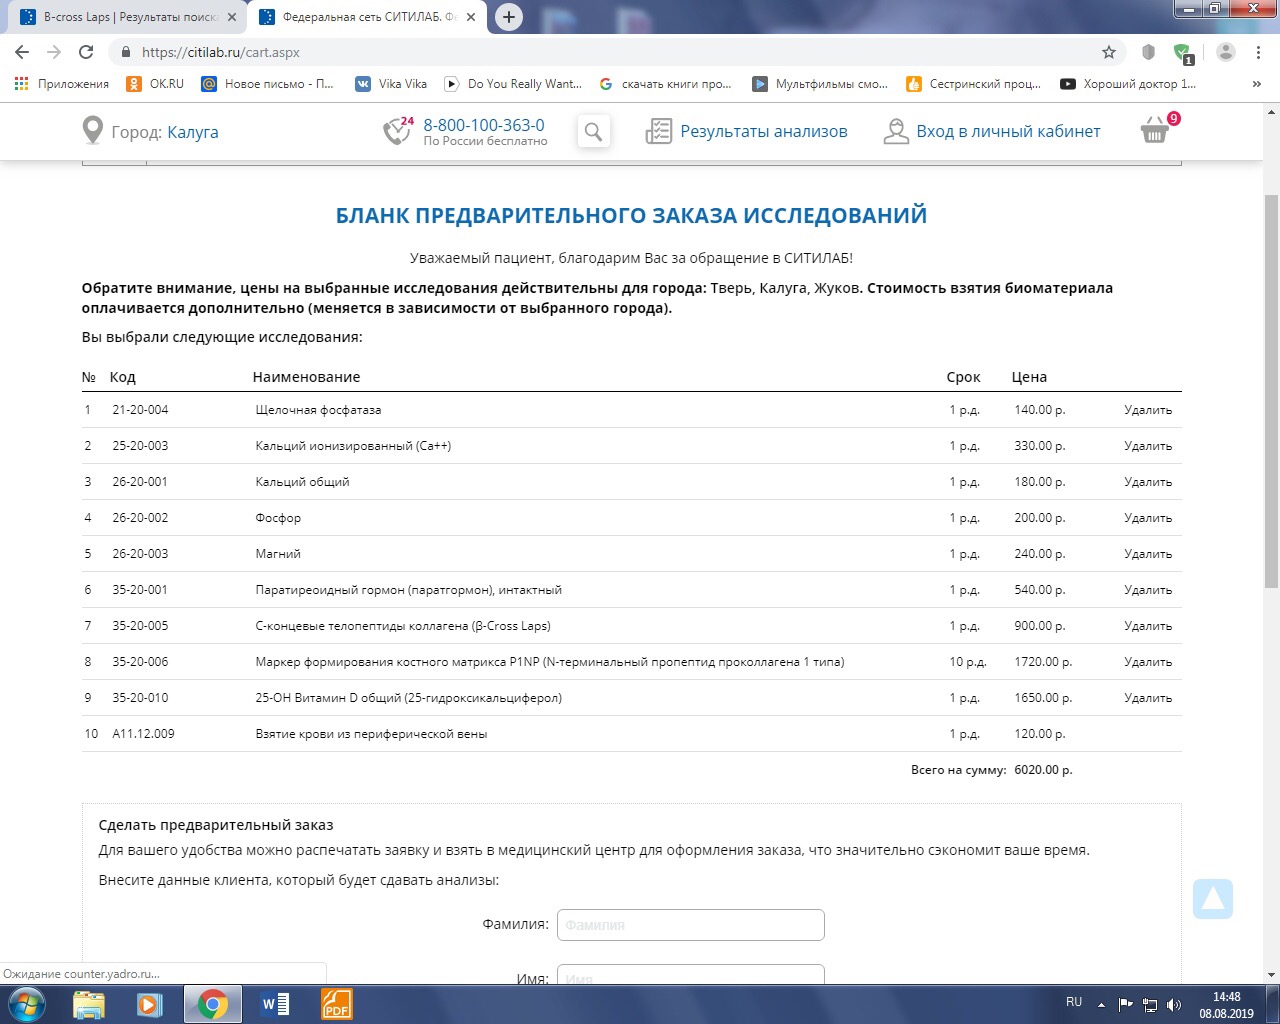This screenshot has width=1280, height=1024.
Task: Remove Кальций ионизированный from order
Action: pyautogui.click(x=1148, y=446)
